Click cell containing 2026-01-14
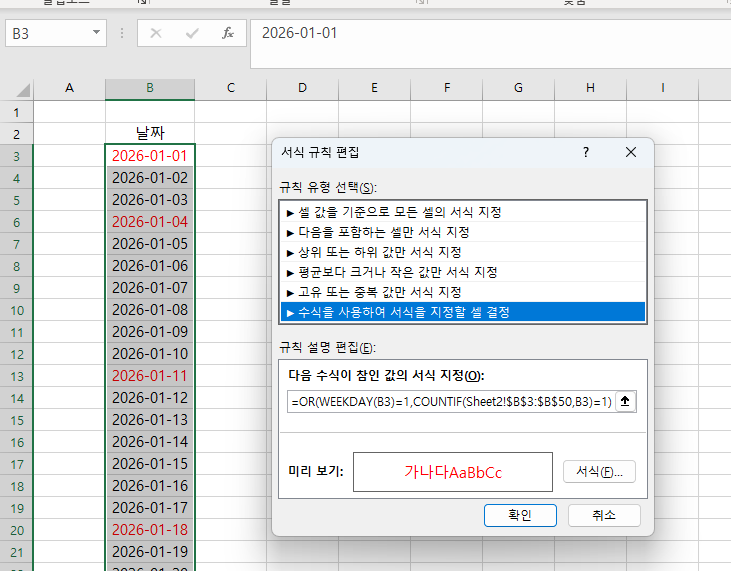The height and width of the screenshot is (571, 731). coord(150,442)
